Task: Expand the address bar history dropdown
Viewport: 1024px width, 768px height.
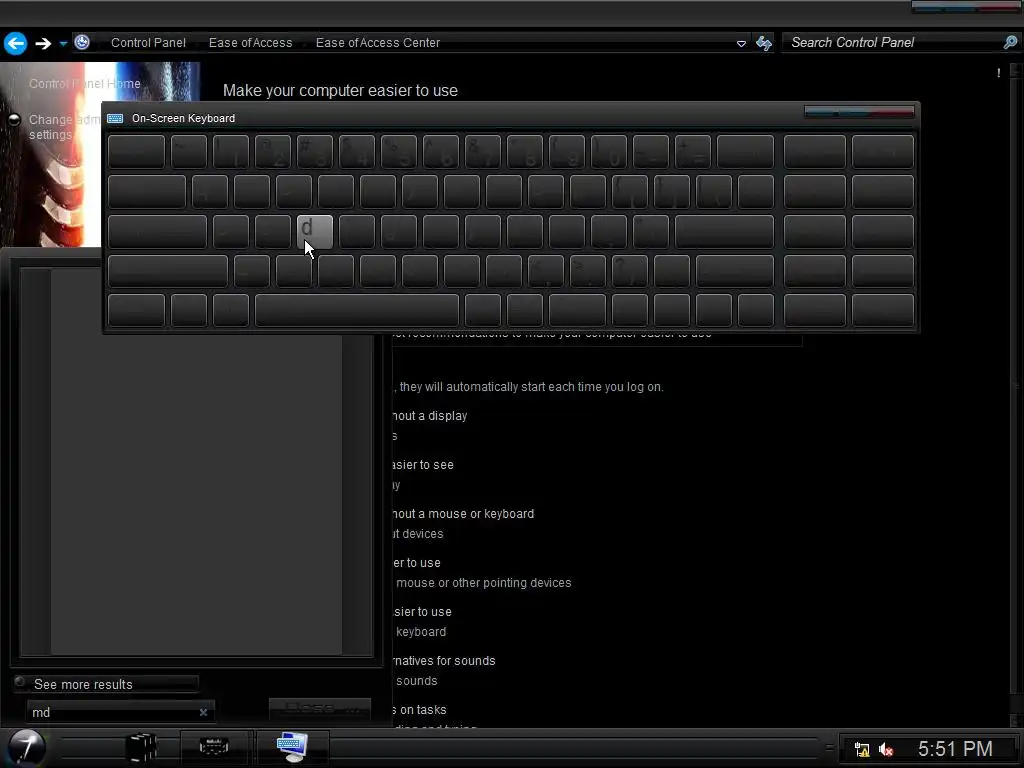Action: (x=741, y=44)
